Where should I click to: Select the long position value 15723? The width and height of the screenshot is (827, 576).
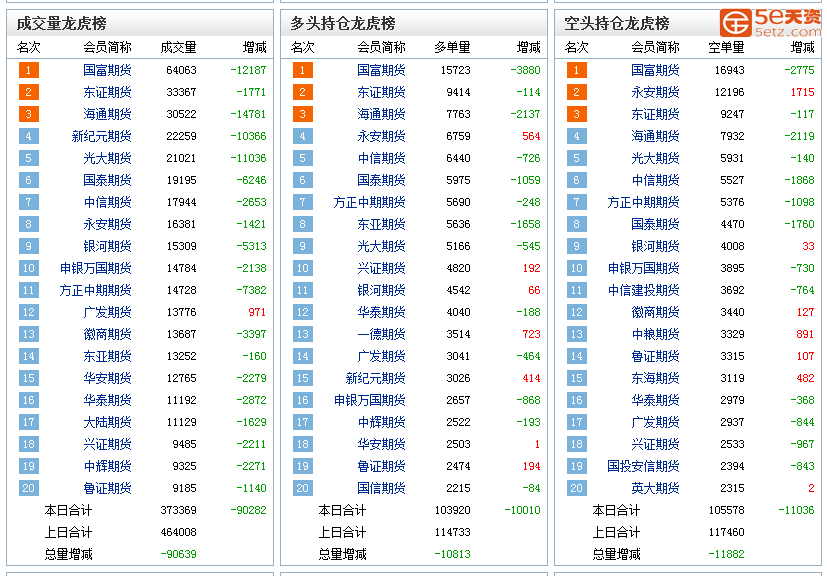click(456, 70)
